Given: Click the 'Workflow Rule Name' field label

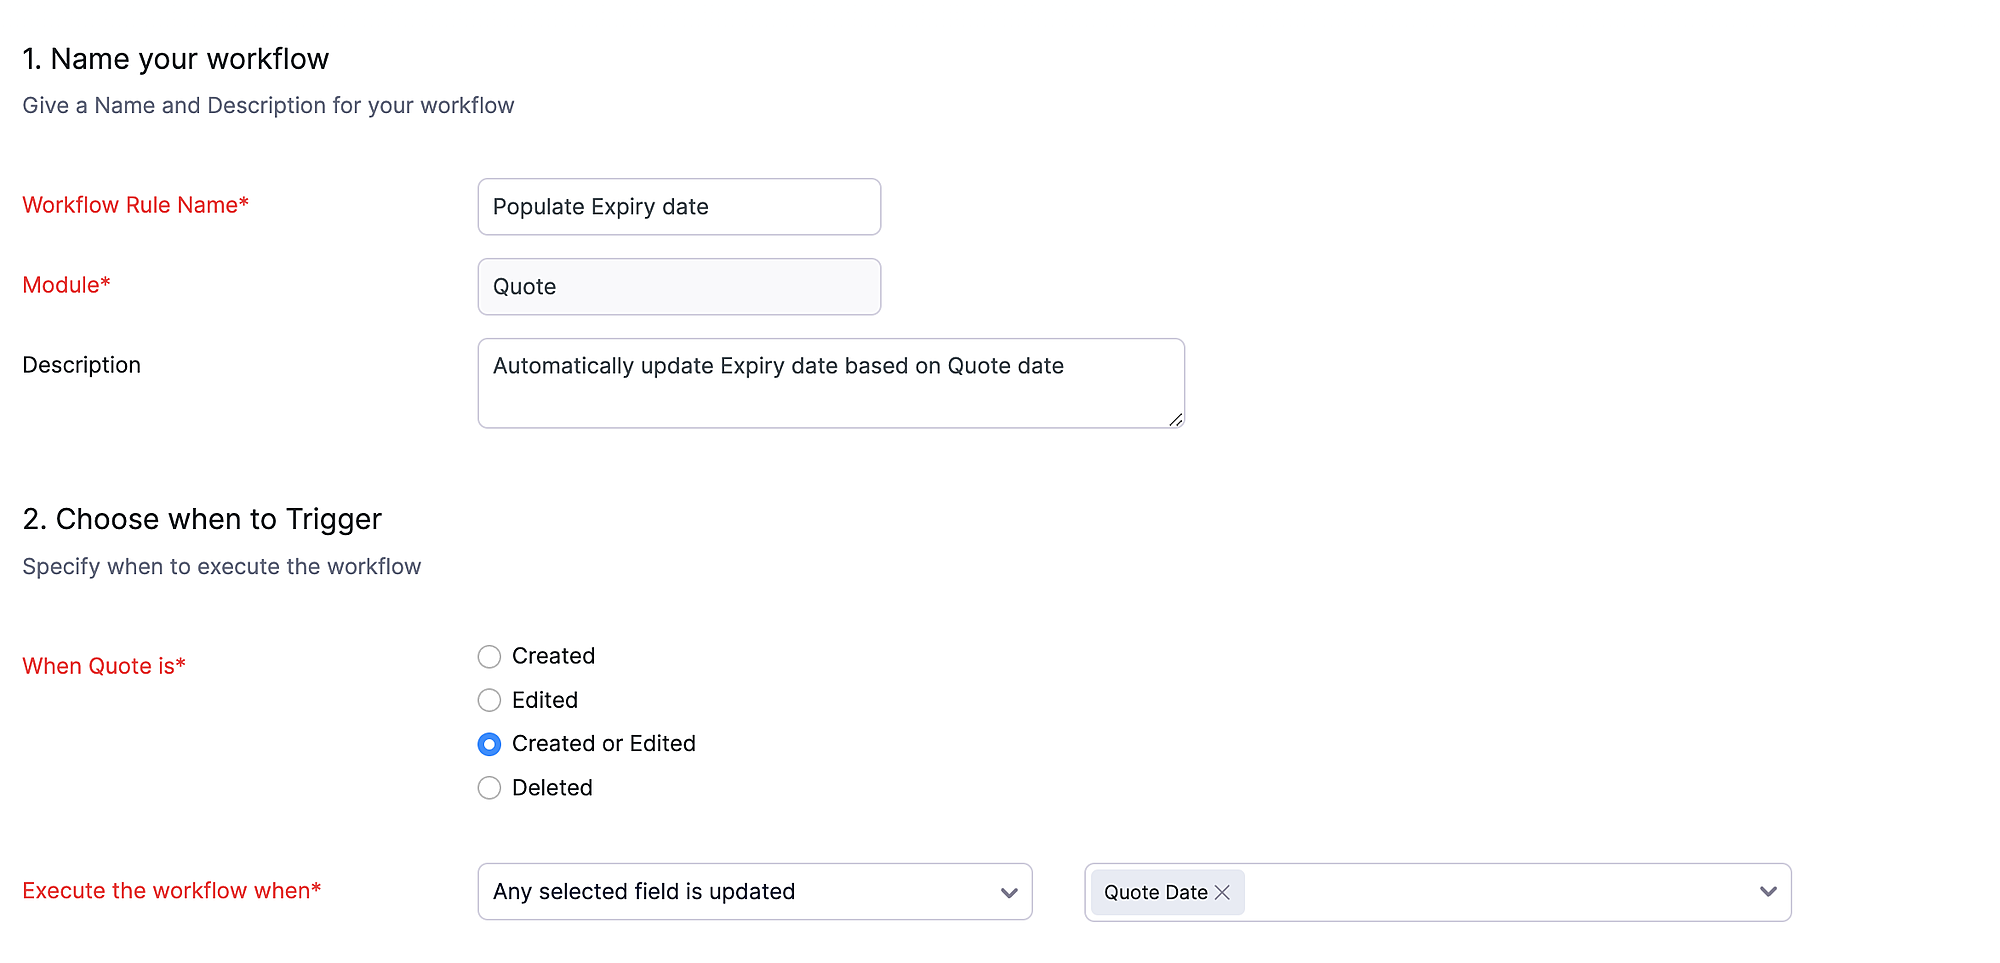Looking at the screenshot, I should 135,205.
